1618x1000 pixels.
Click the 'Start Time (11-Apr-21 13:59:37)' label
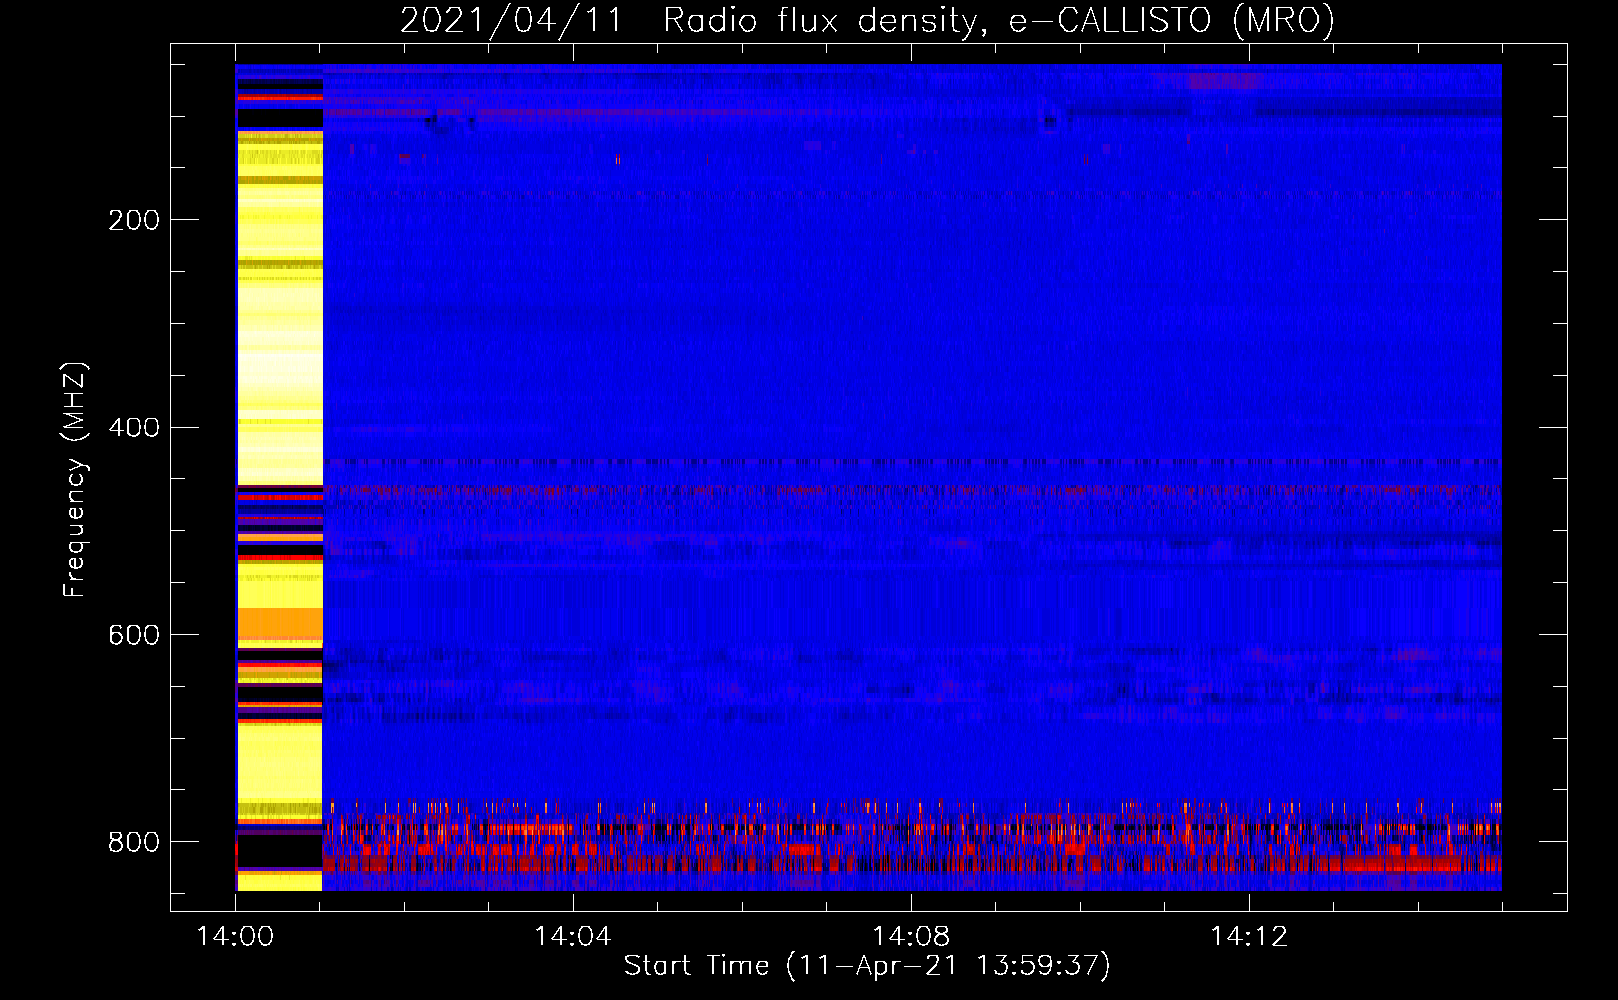coord(867,966)
